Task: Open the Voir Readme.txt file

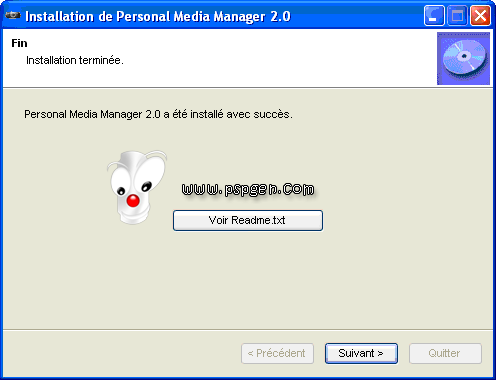Action: (248, 220)
